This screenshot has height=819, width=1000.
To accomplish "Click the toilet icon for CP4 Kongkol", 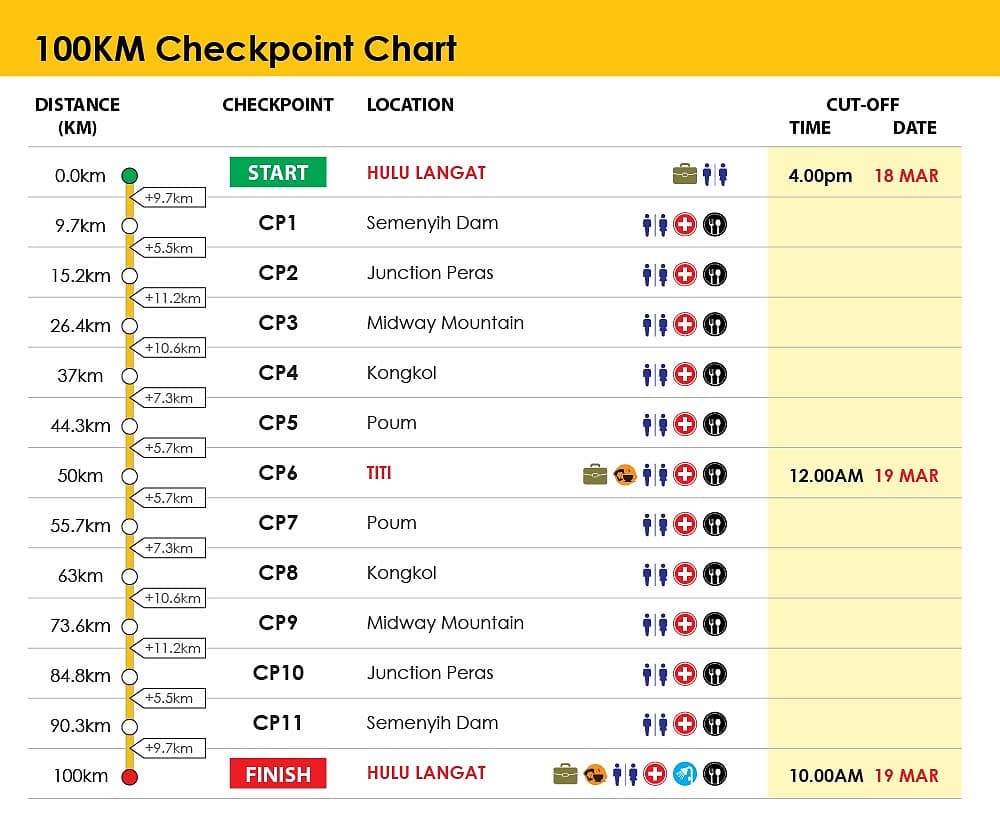I will 655,374.
